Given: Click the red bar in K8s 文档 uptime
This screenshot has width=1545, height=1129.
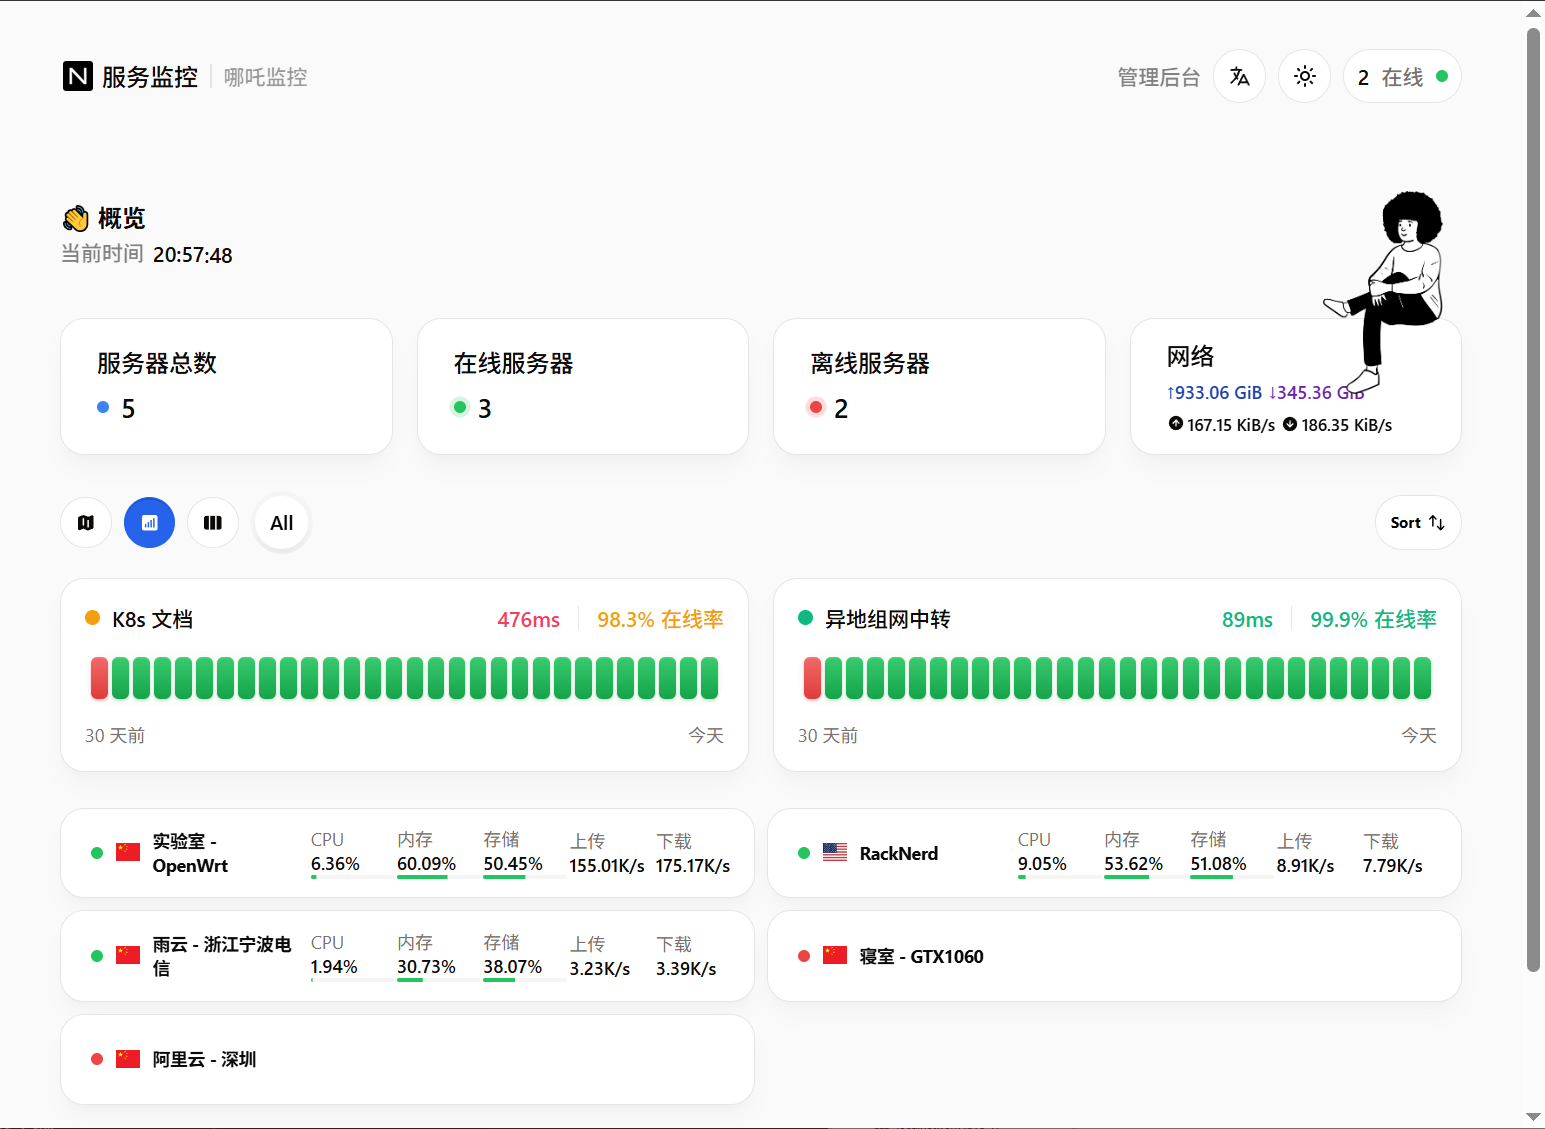Looking at the screenshot, I should click(x=99, y=678).
